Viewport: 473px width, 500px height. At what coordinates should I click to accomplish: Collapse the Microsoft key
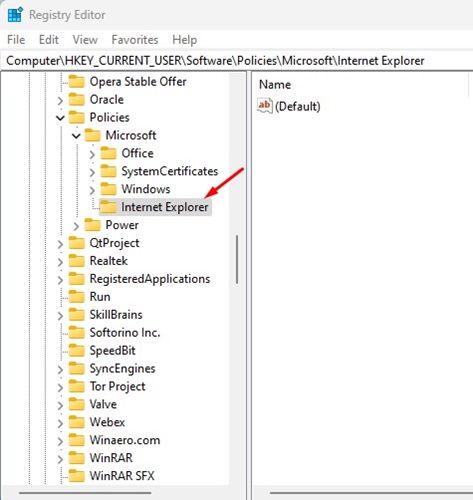[x=76, y=136]
